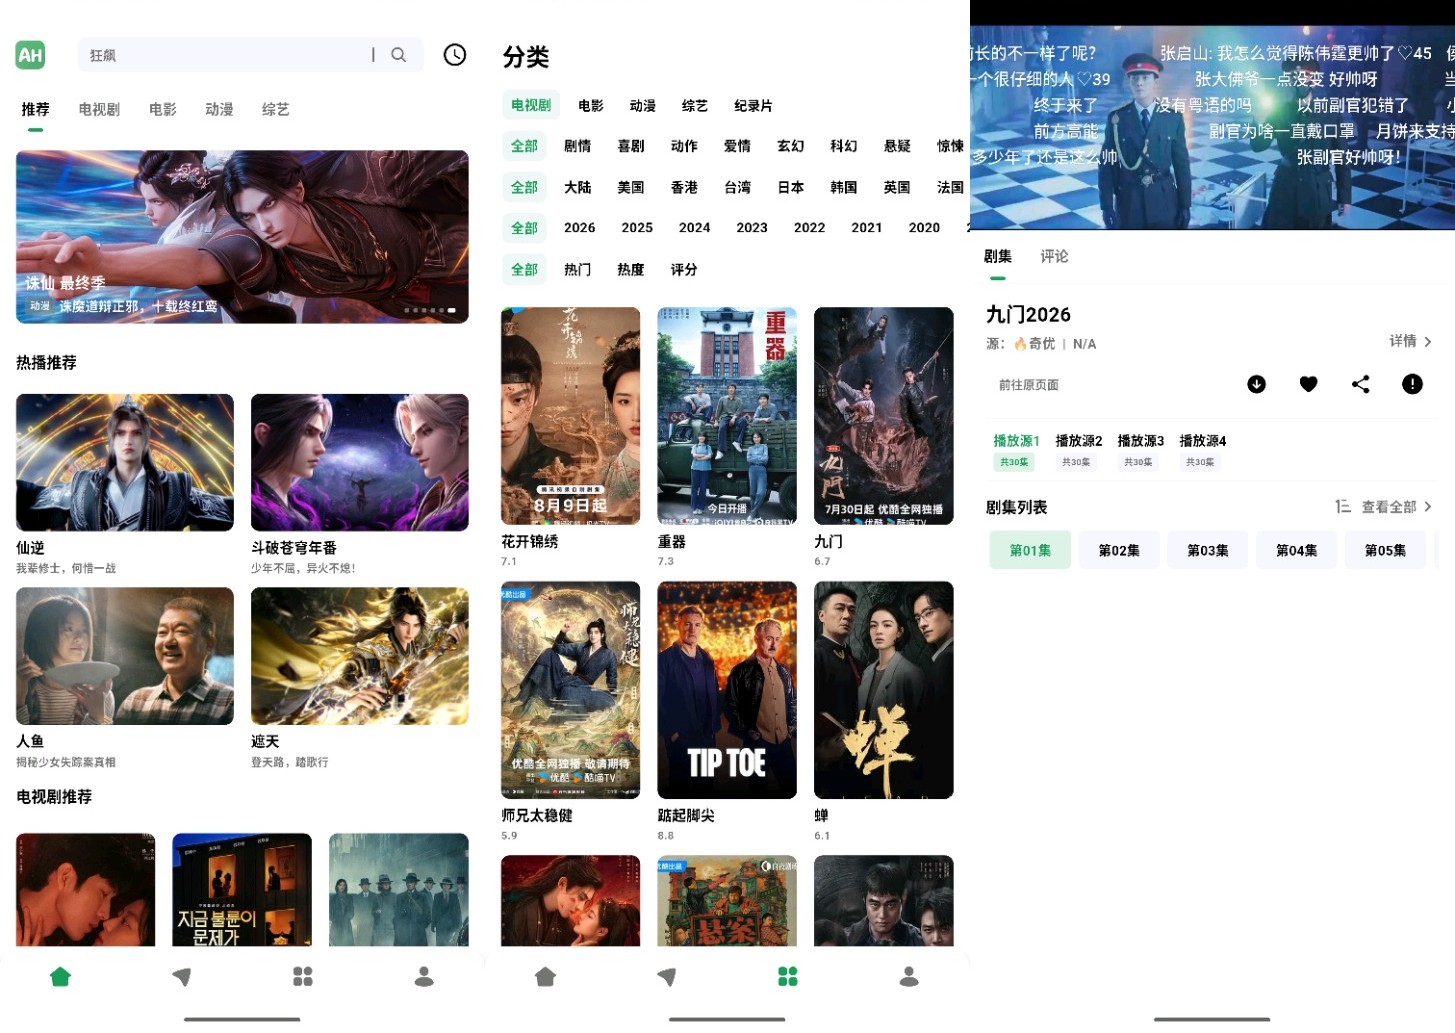Sort category results by 热度
Viewport: 1455px width, 1033px height.
click(631, 270)
